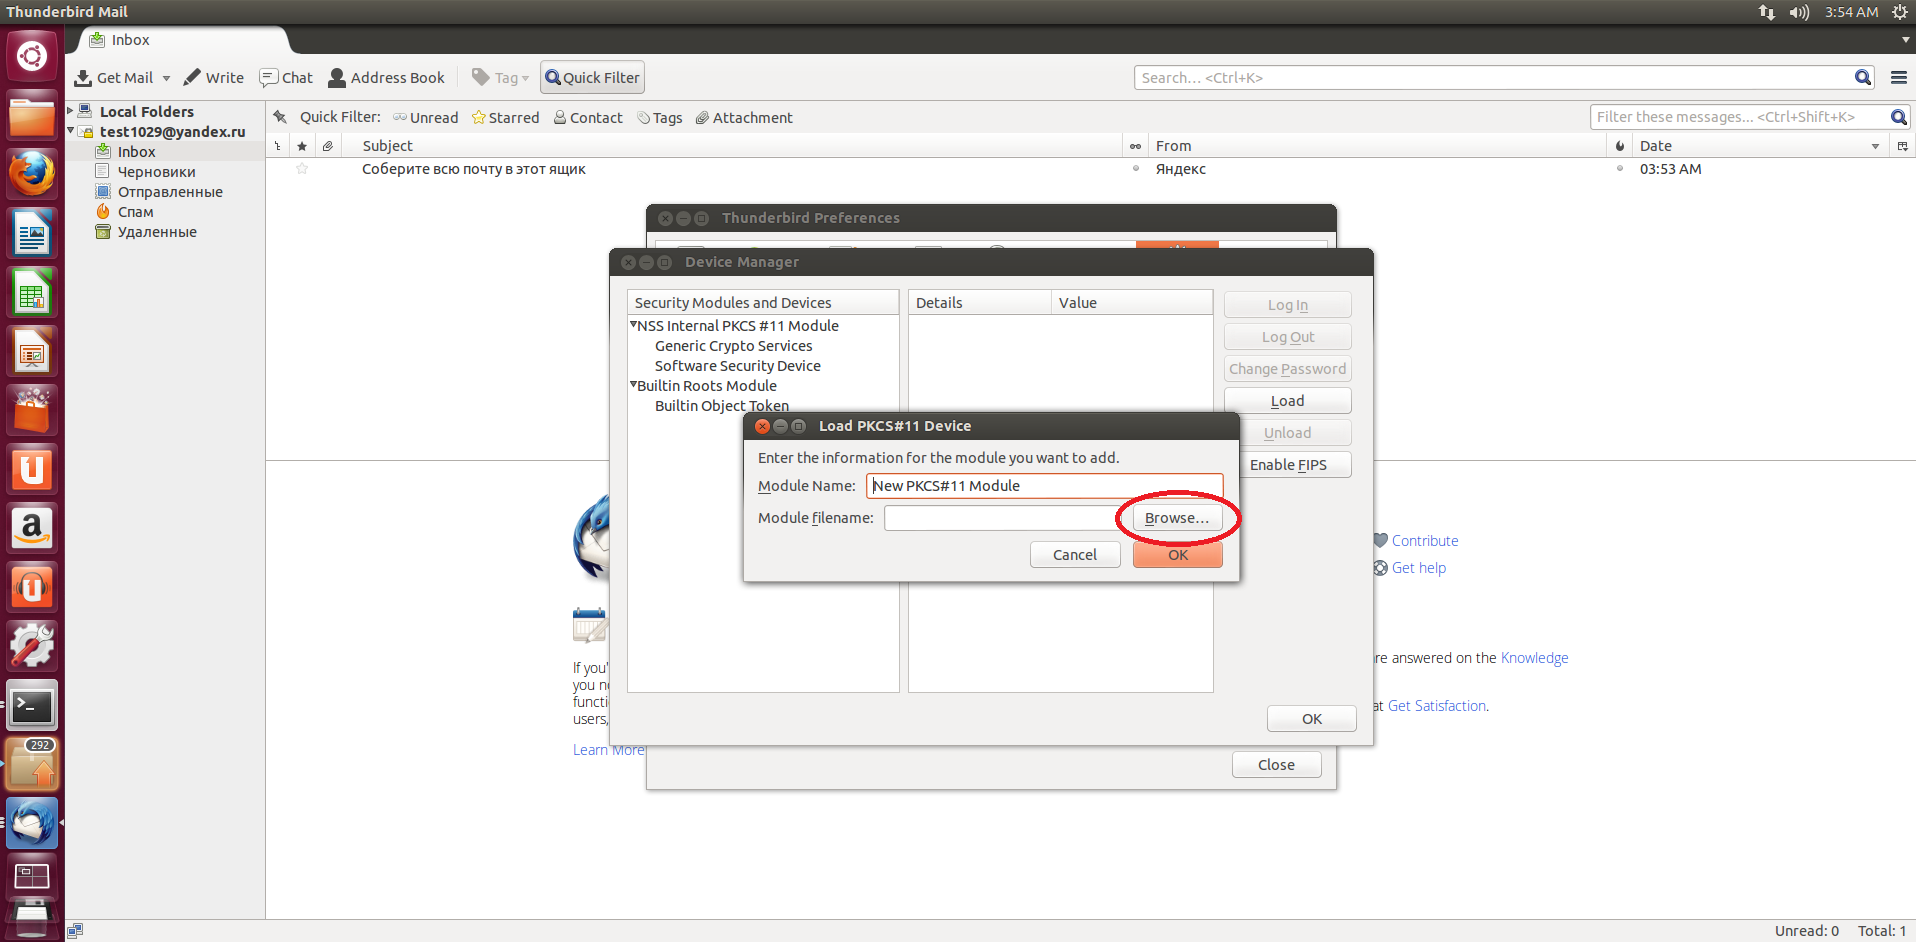Open LibreOffice Impress from the dock
The height and width of the screenshot is (942, 1916).
pos(32,352)
